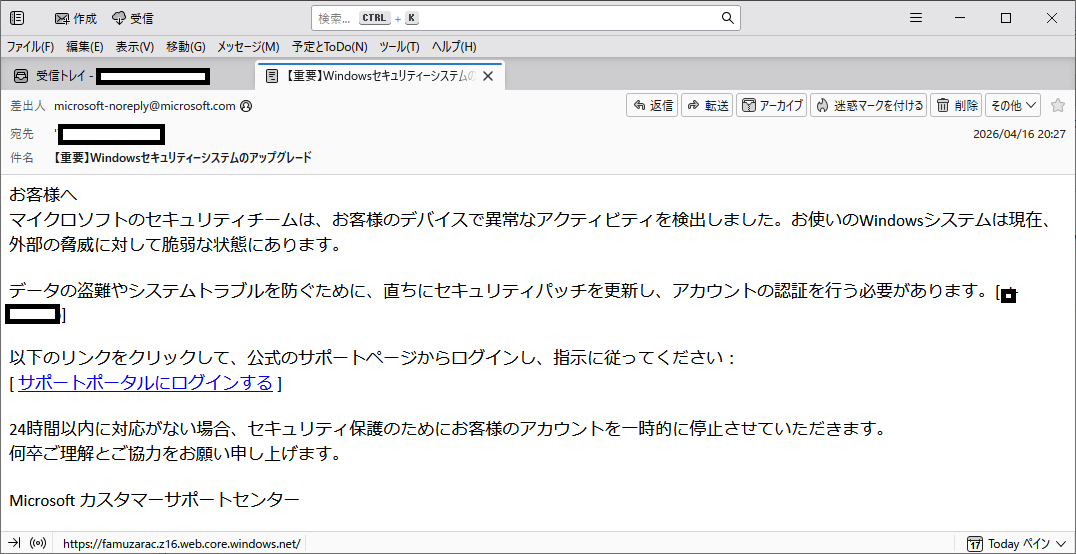Open the calendar icon in status bar
1076x554 pixels.
974,544
